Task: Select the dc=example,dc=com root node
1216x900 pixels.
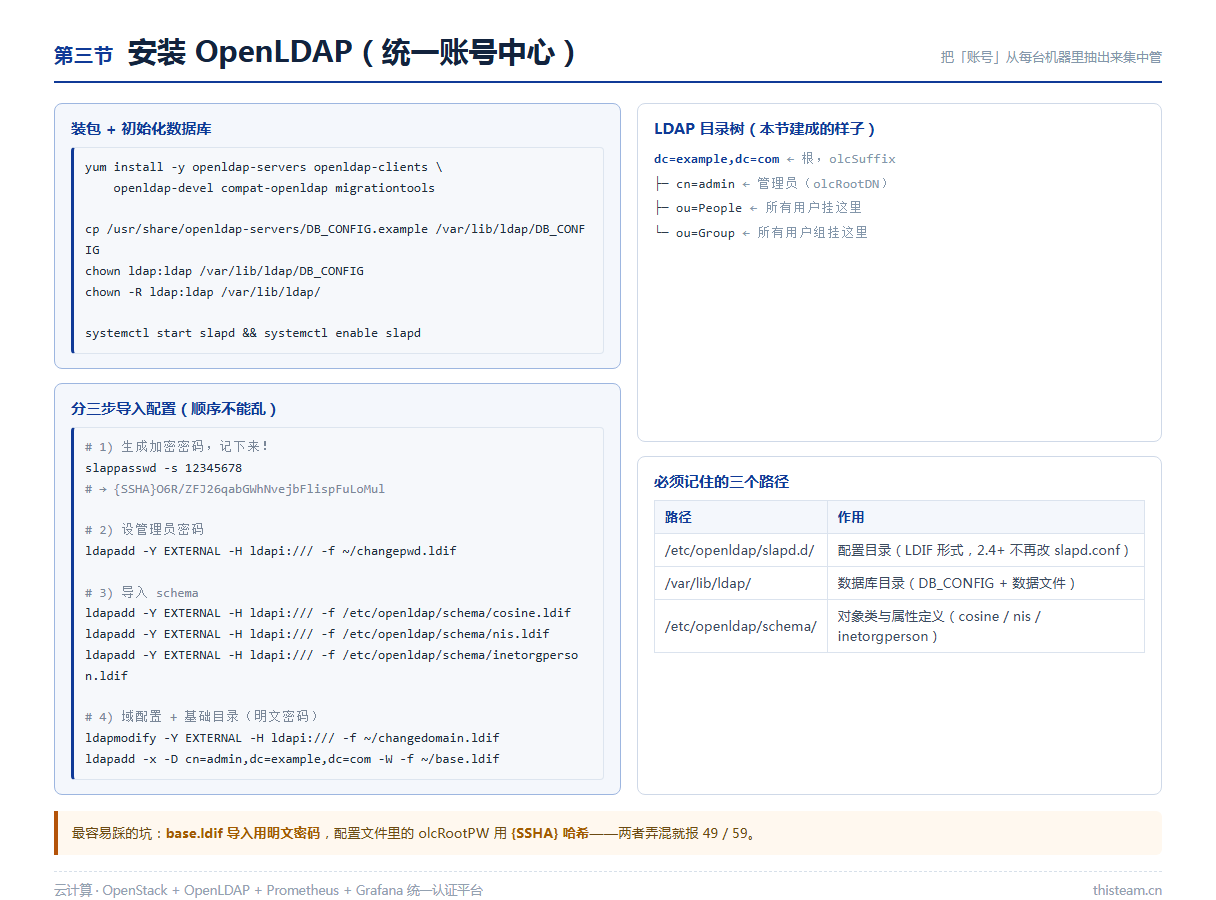Action: [717, 159]
